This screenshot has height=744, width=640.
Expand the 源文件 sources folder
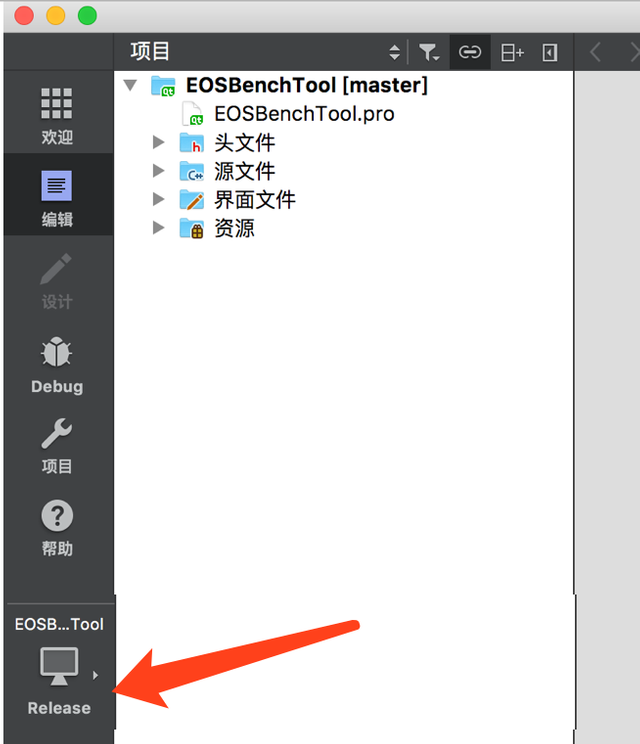[x=158, y=171]
